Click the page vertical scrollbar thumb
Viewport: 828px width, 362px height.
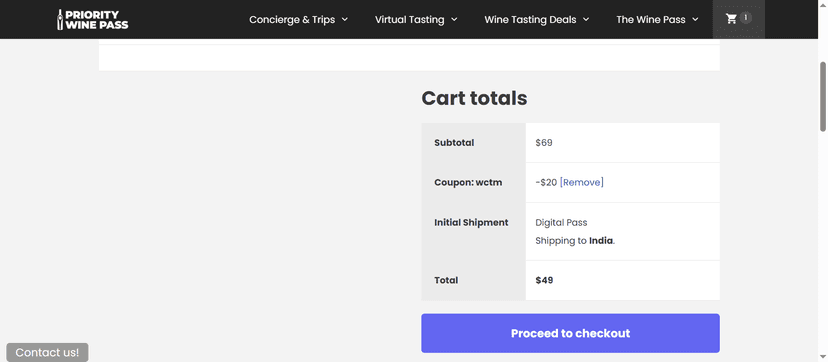point(823,97)
